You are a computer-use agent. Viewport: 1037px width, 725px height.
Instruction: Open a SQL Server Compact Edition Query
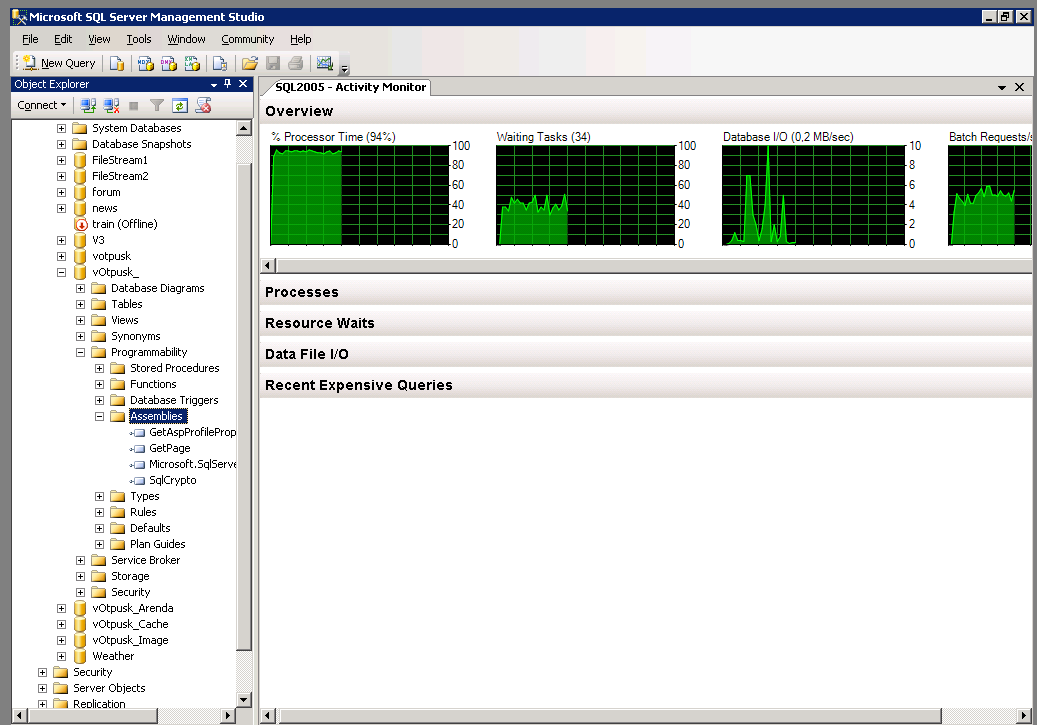(x=220, y=64)
